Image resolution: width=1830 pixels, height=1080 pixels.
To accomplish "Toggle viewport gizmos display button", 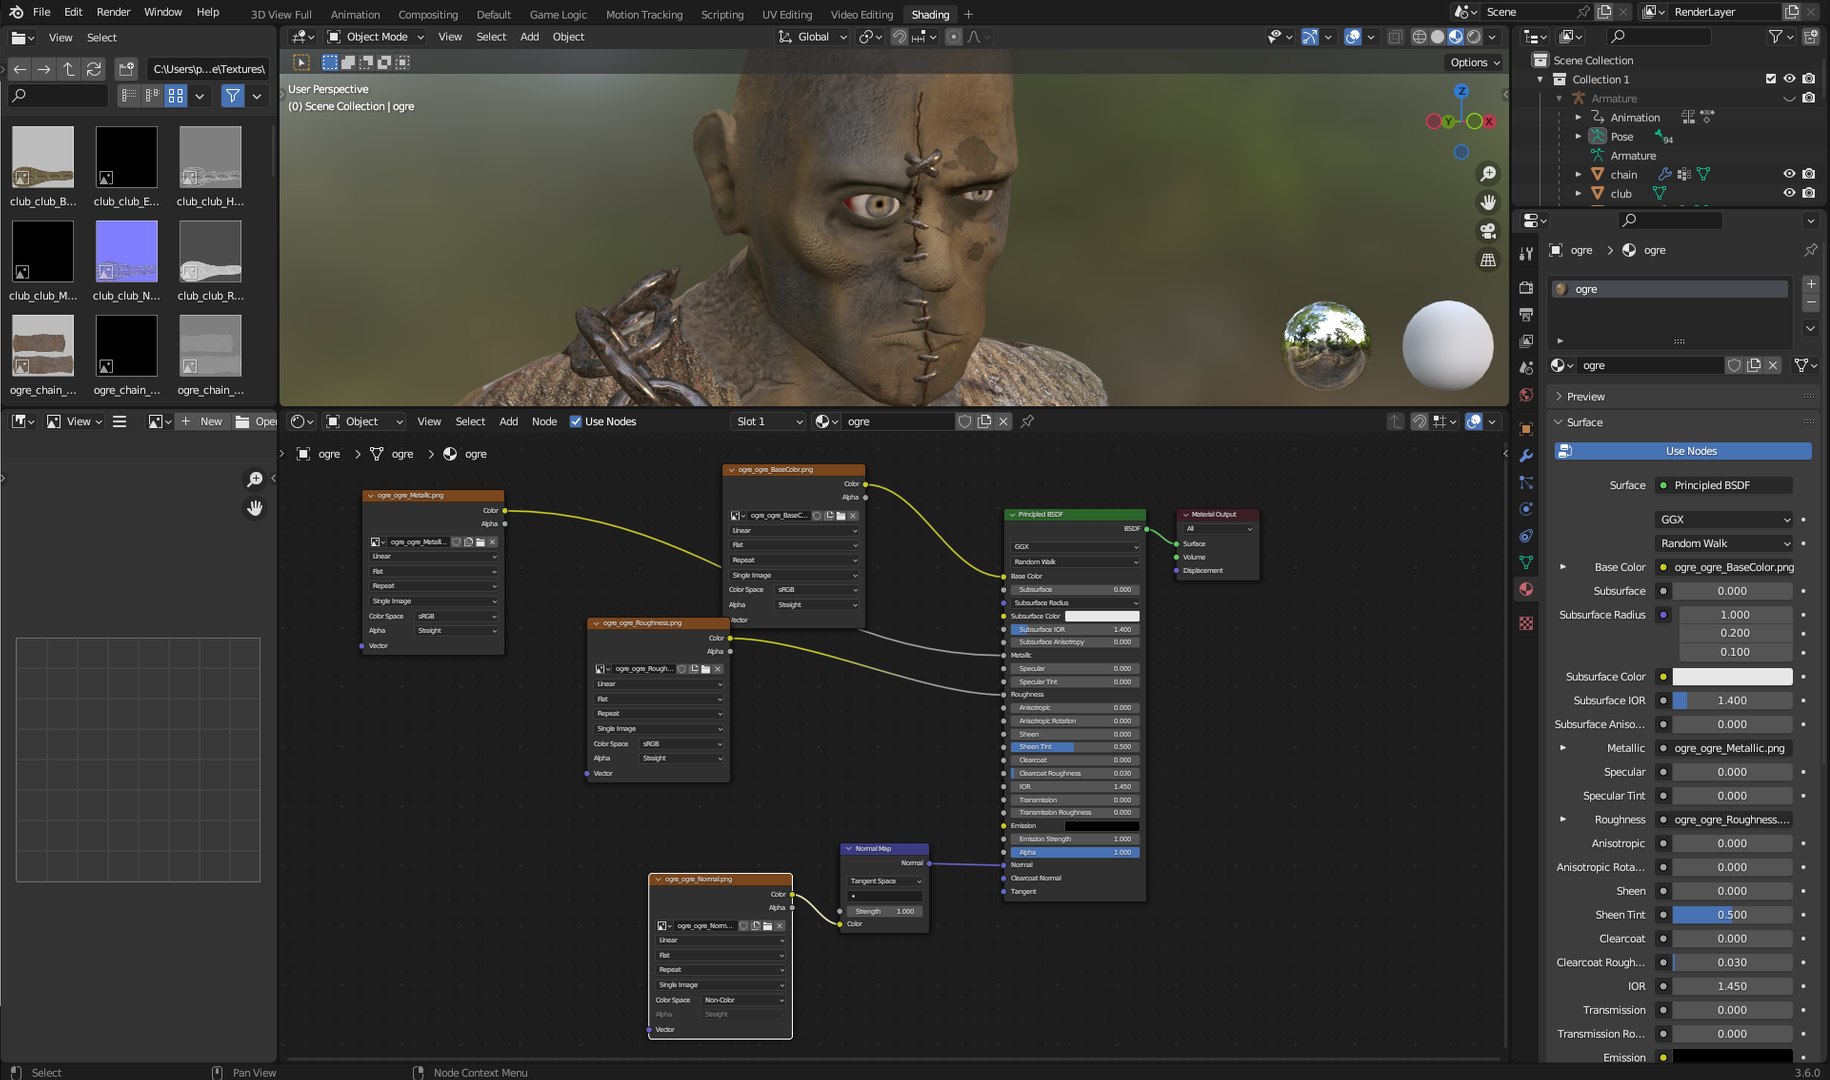I will 1310,37.
